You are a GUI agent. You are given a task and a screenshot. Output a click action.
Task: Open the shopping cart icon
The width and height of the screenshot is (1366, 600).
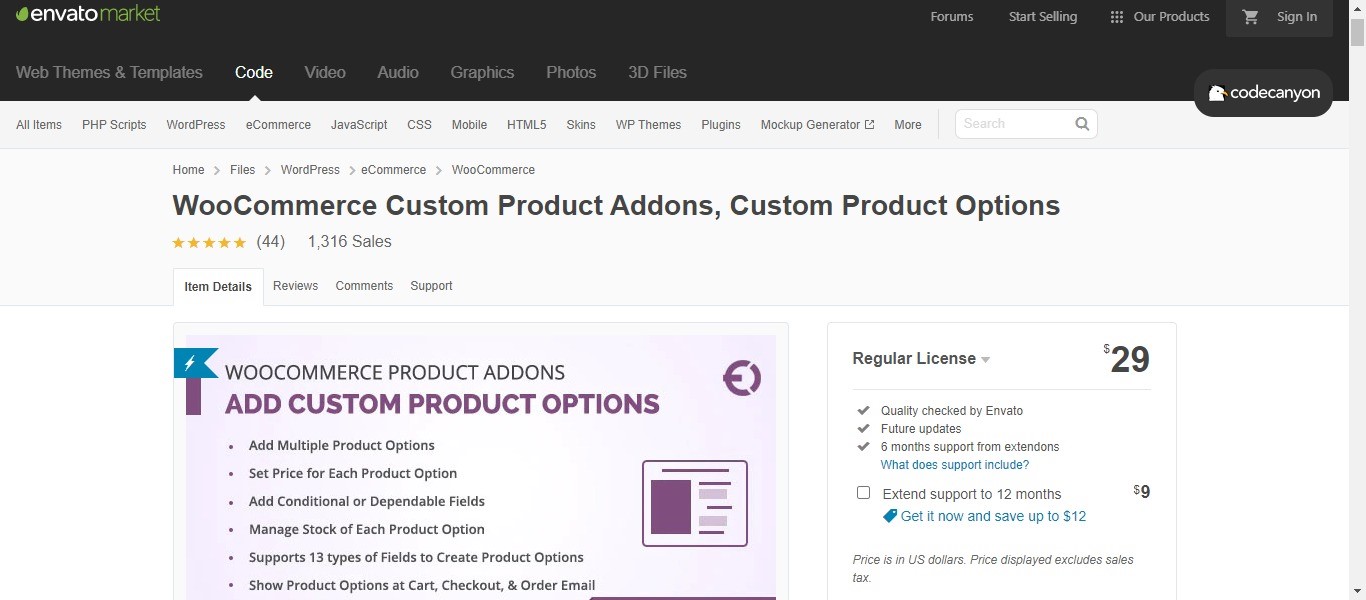[1250, 17]
